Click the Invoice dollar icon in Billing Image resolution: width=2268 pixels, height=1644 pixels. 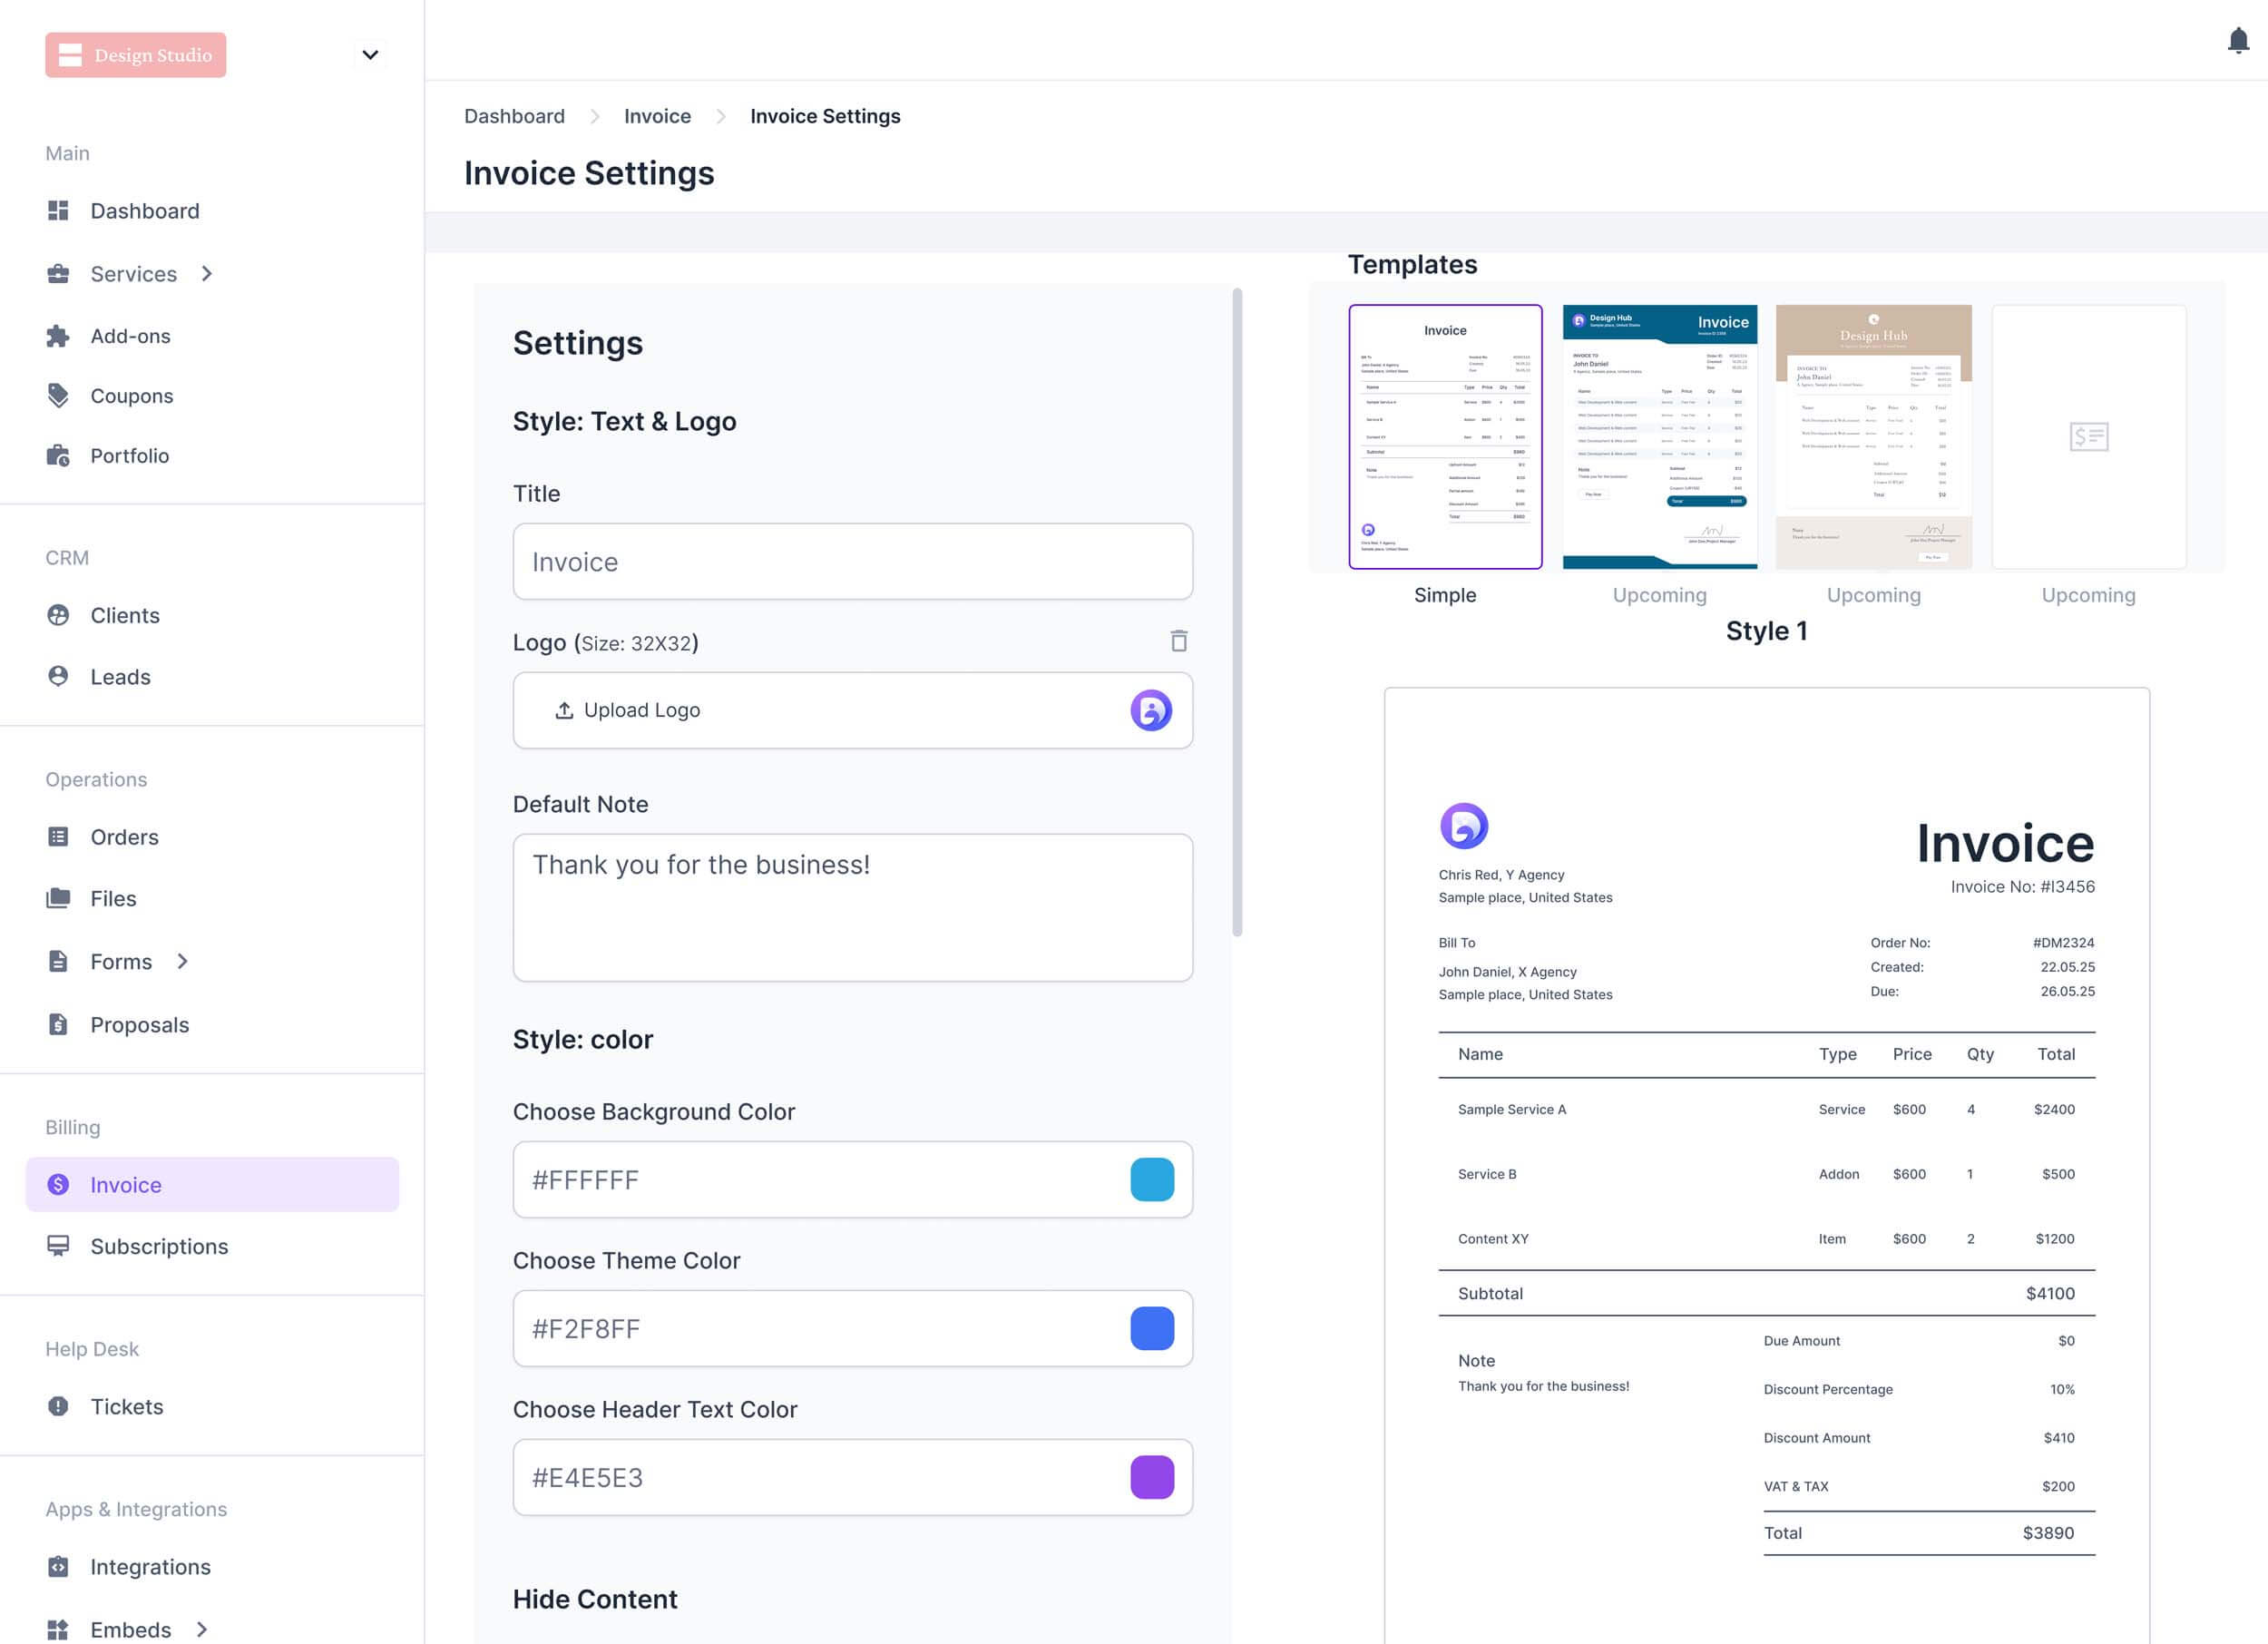(x=58, y=1184)
